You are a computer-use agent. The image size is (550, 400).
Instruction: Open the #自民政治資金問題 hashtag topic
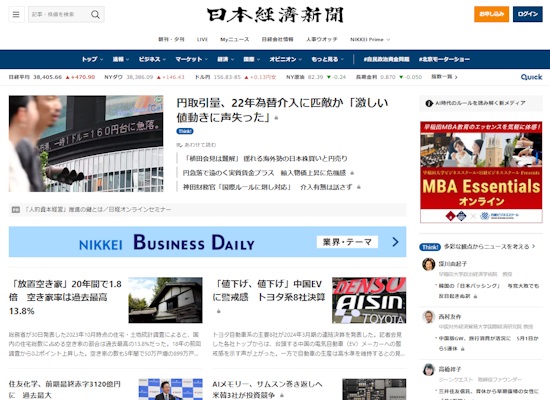click(x=387, y=59)
